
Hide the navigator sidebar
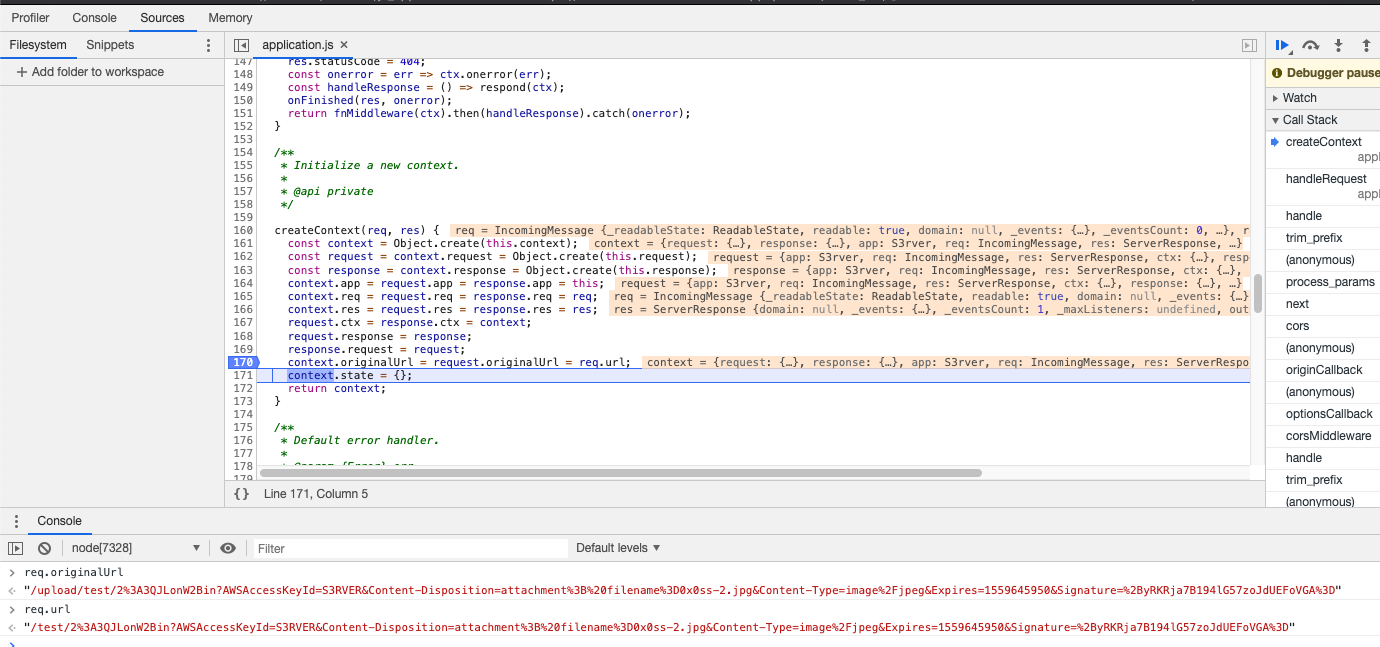241,44
